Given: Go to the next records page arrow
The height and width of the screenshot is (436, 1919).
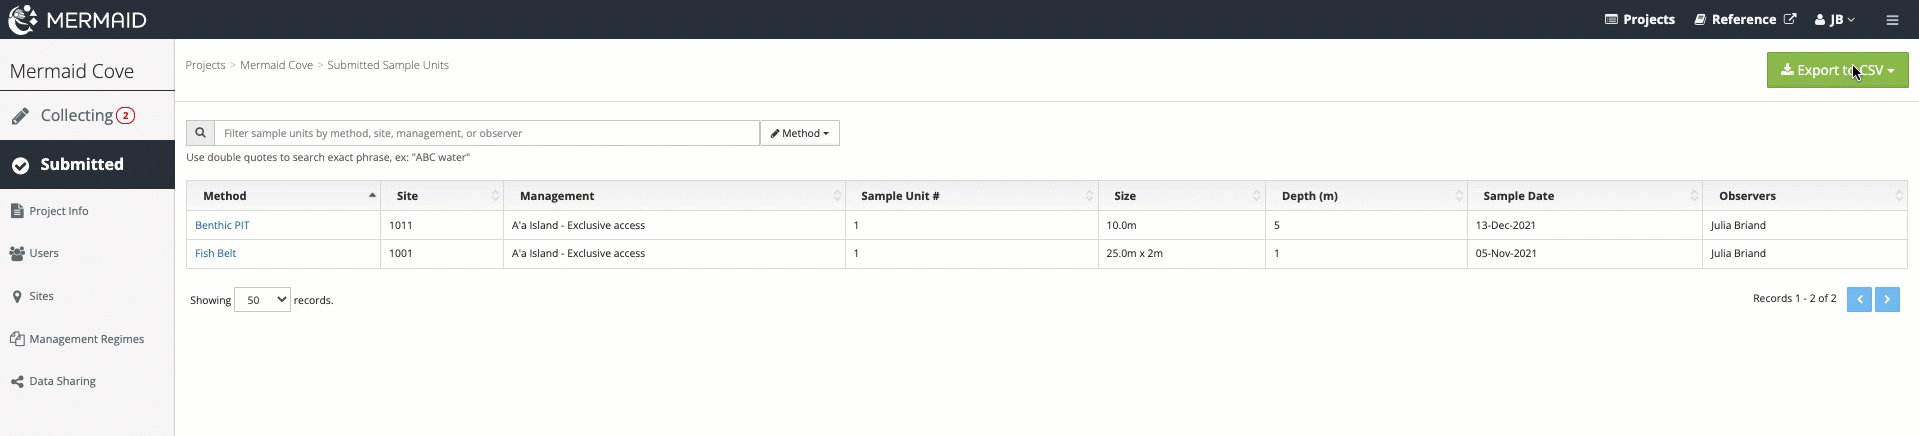Looking at the screenshot, I should click(1887, 299).
